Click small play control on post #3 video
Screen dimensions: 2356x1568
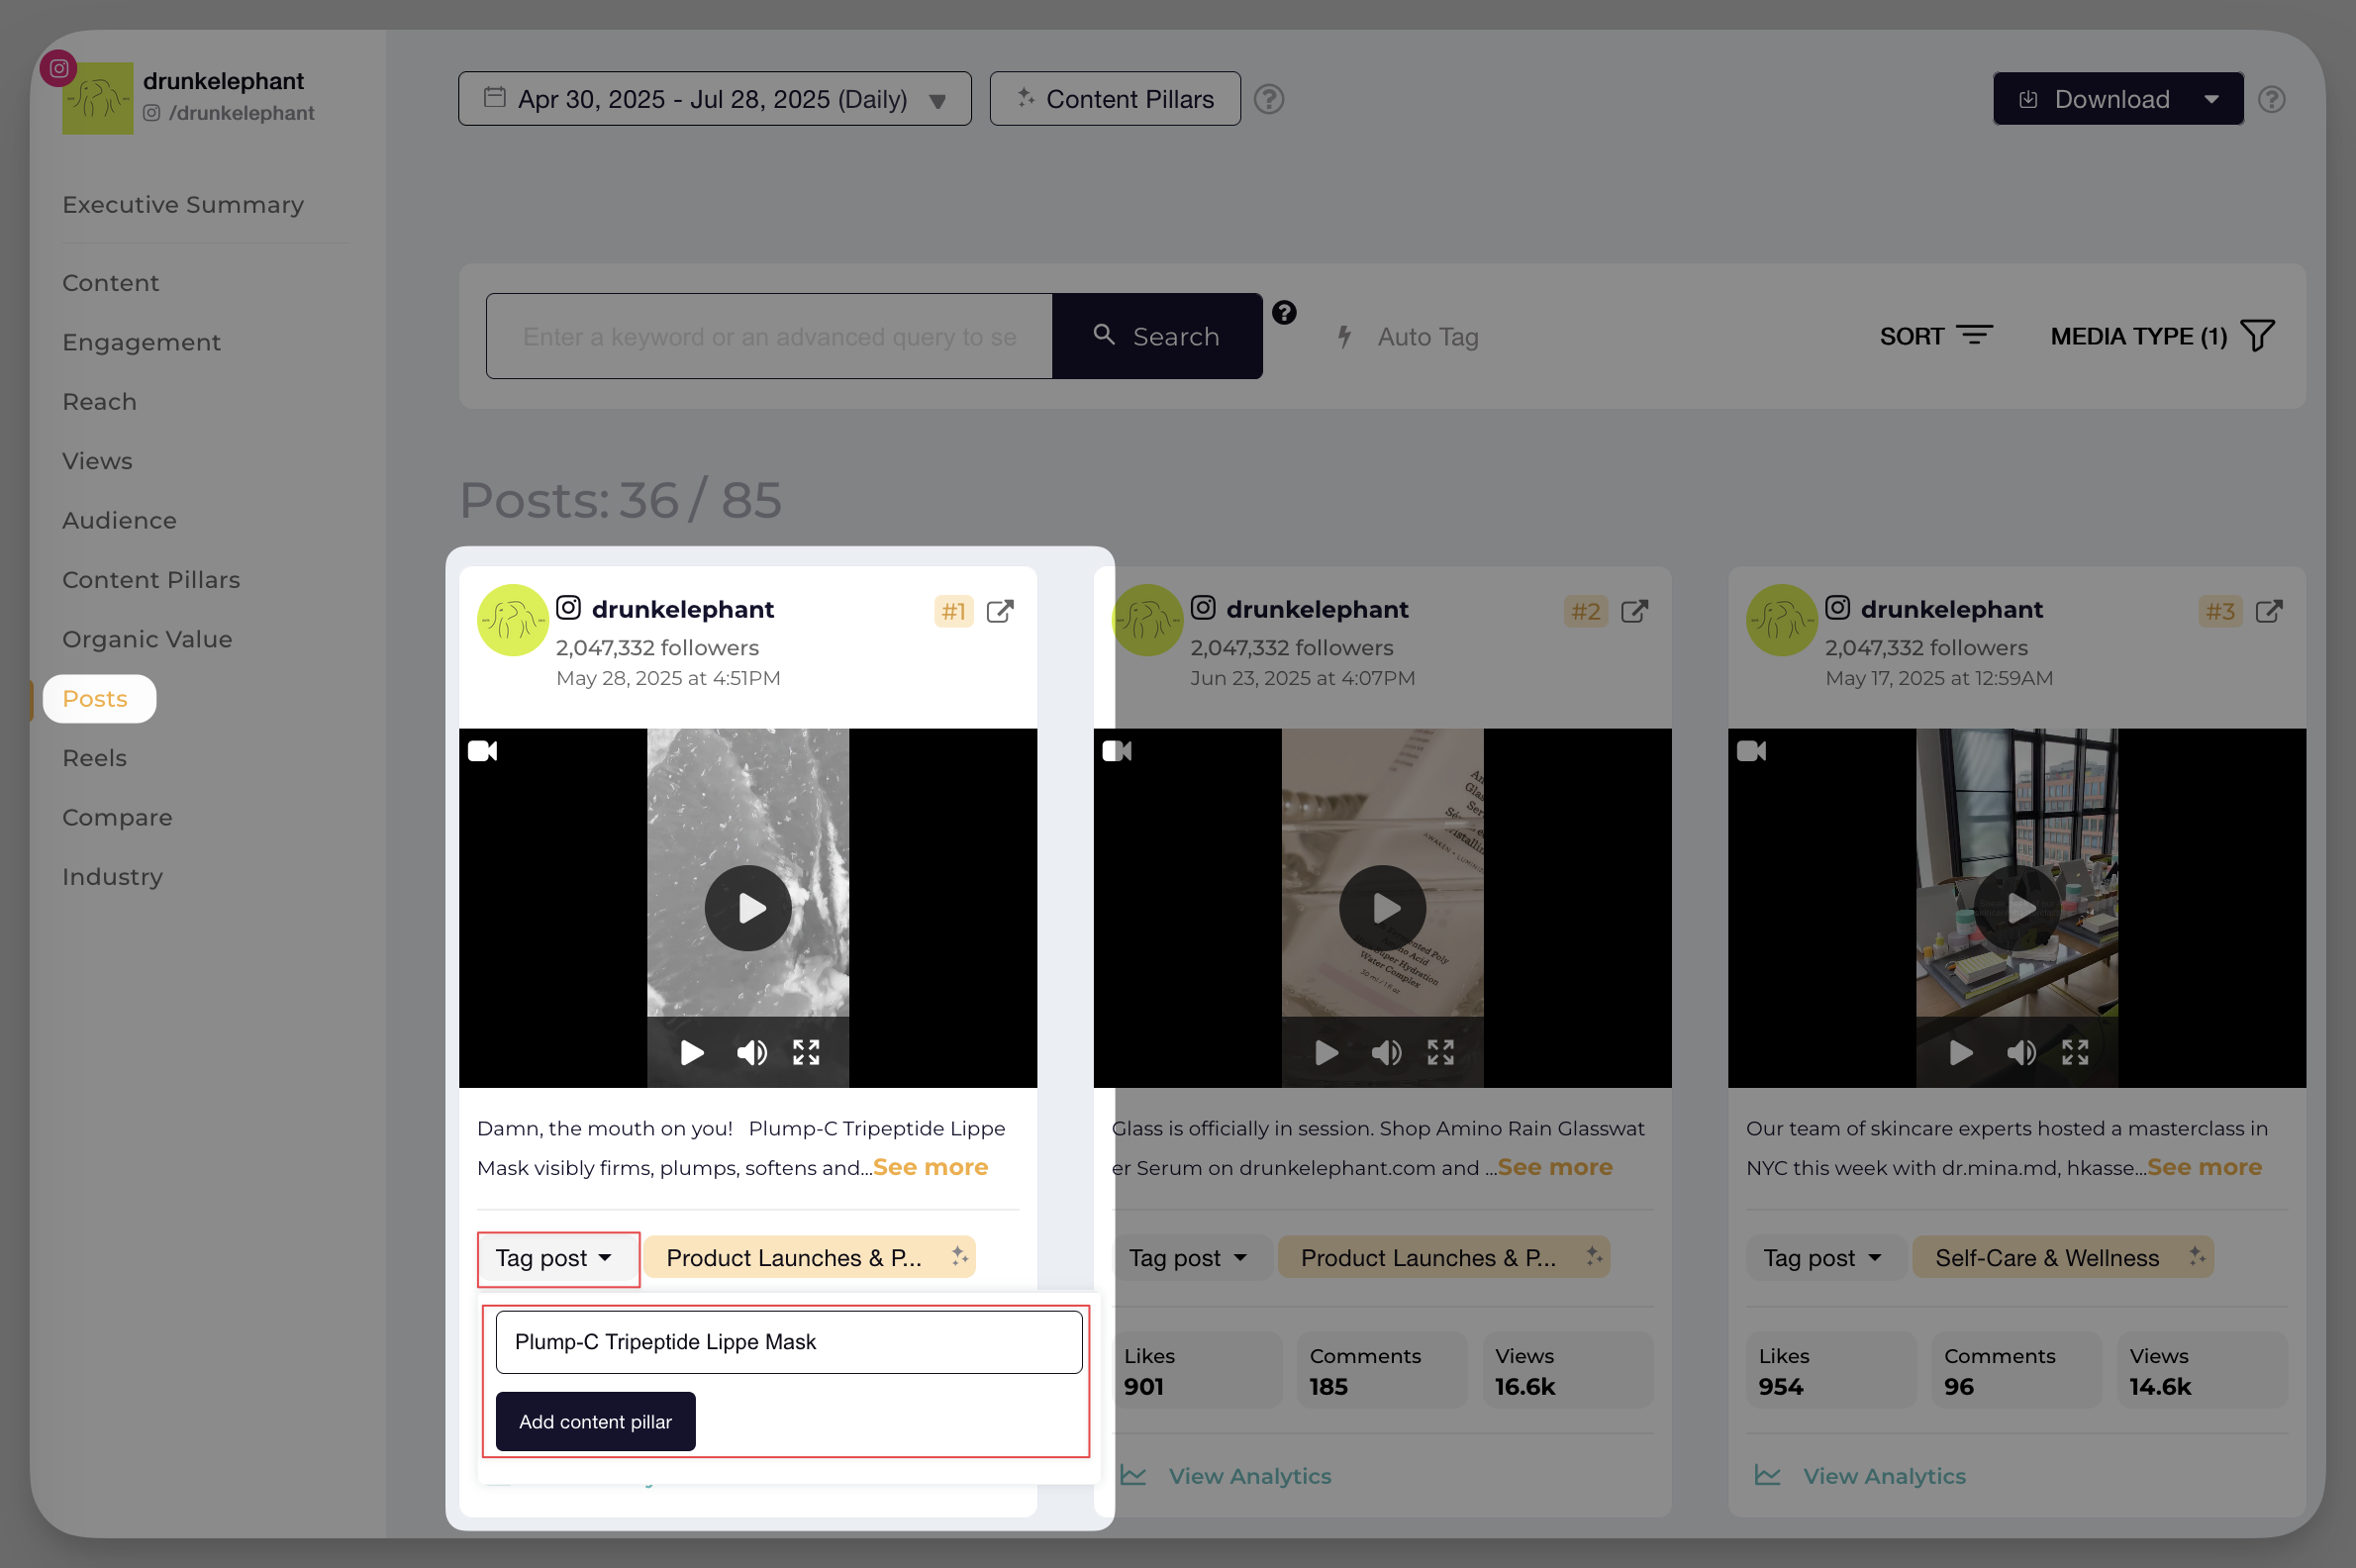tap(1961, 1052)
